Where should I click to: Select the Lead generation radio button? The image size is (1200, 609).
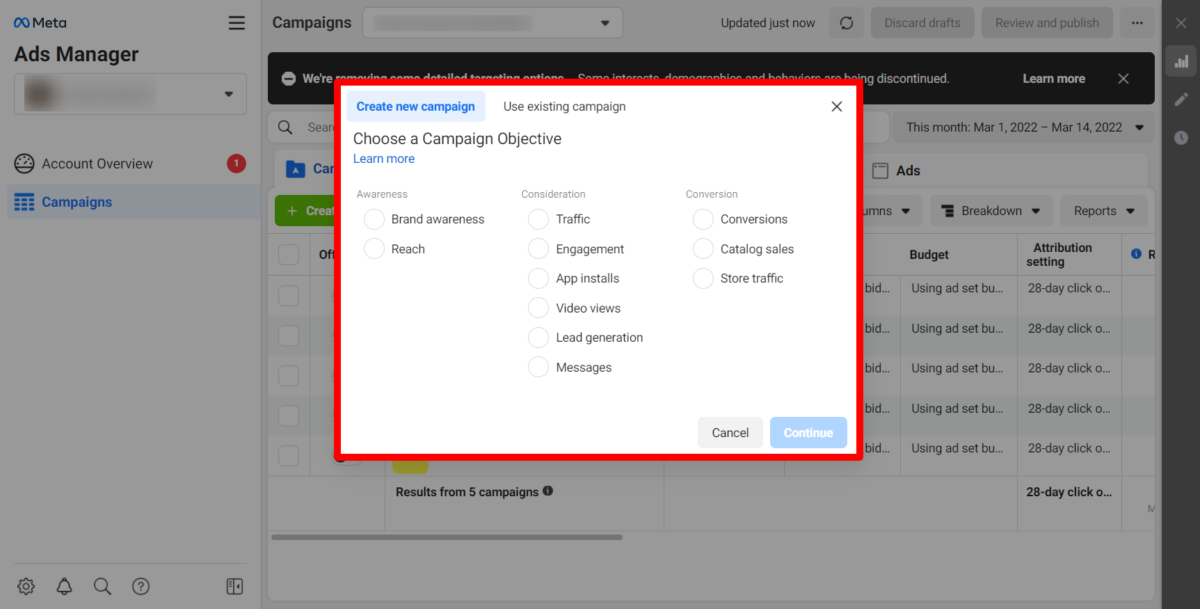click(x=539, y=338)
